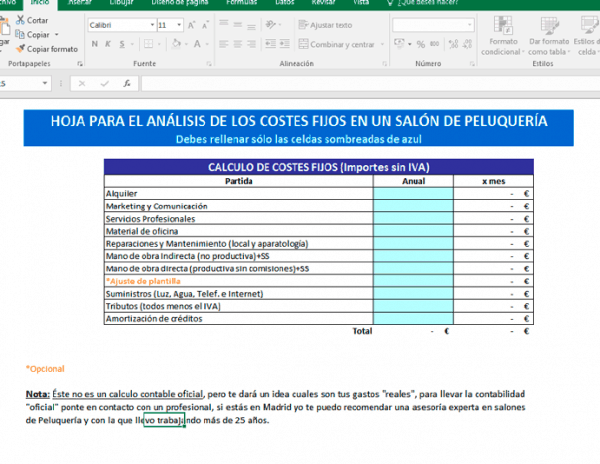Click the Copiar icon
Viewport: 600px width, 464px height.
tap(20, 34)
